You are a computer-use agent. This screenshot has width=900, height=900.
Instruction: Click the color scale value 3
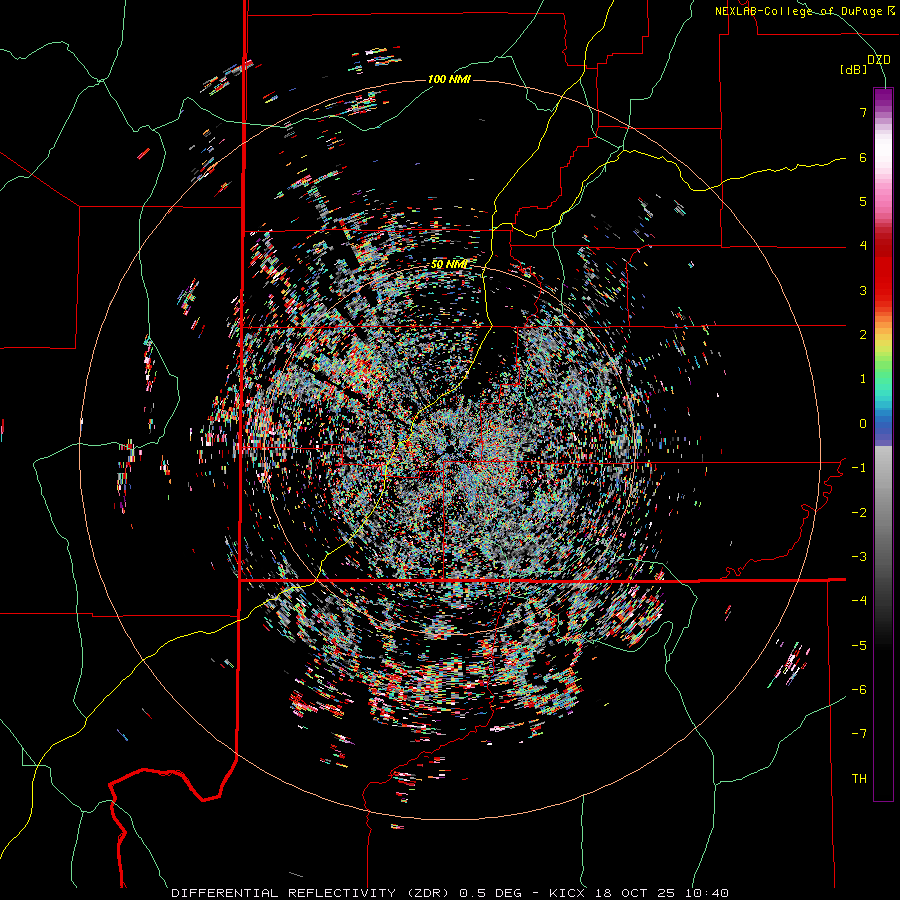863,290
